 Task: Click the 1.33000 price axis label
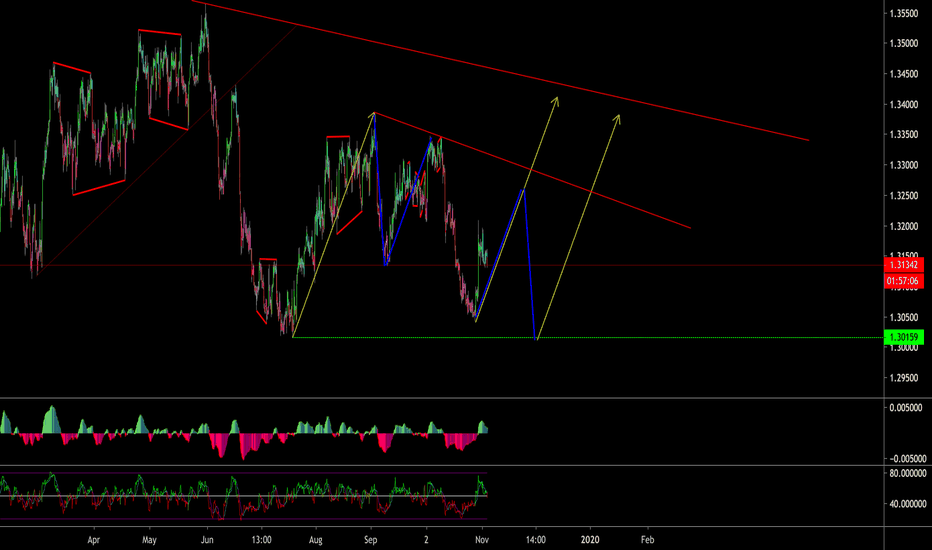(x=903, y=165)
